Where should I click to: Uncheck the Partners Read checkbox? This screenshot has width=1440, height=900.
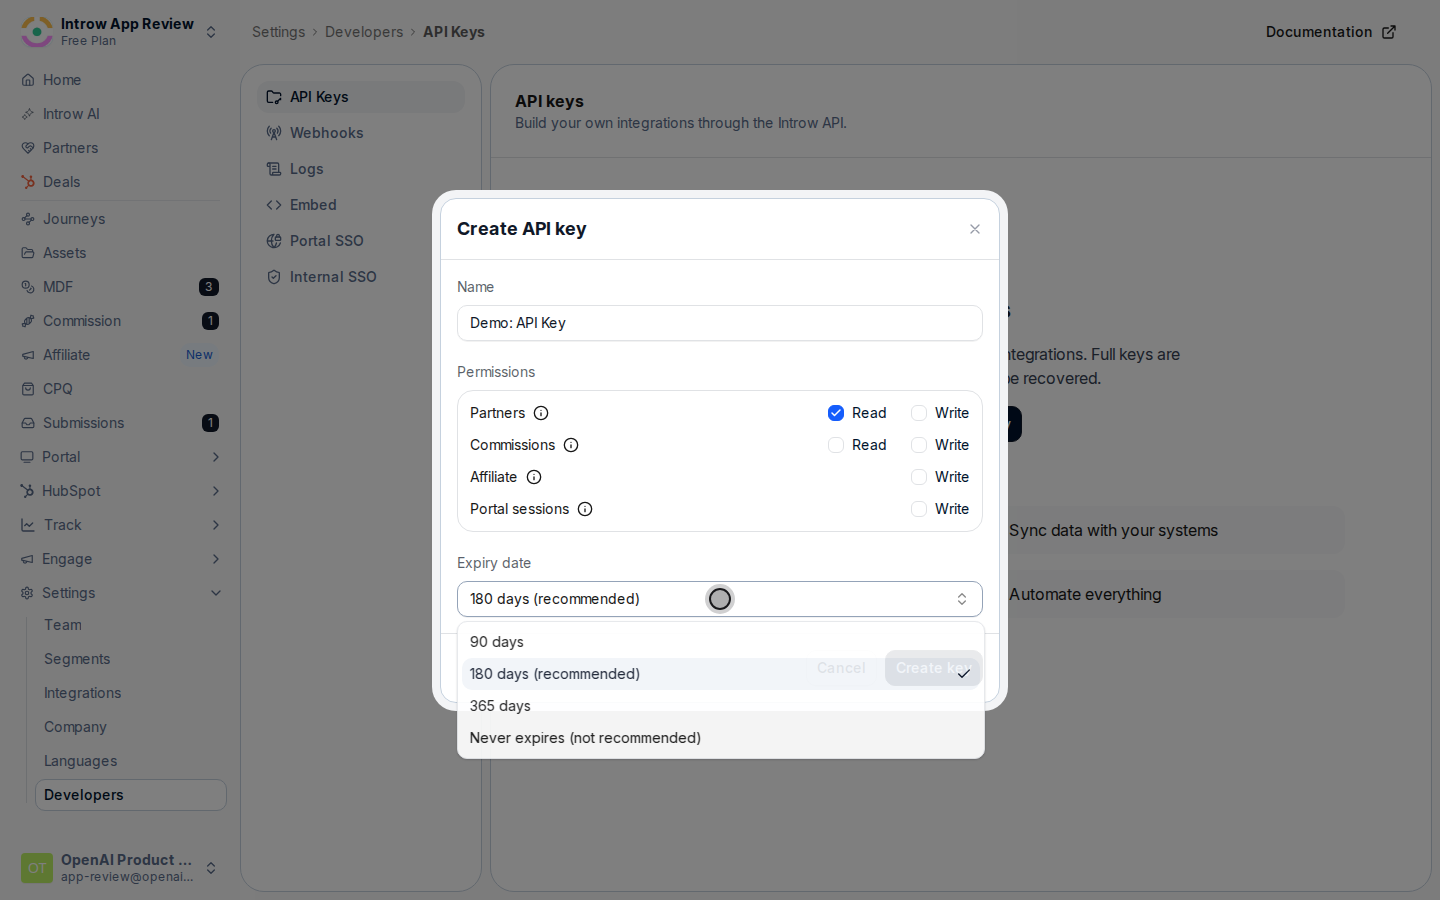(x=836, y=413)
